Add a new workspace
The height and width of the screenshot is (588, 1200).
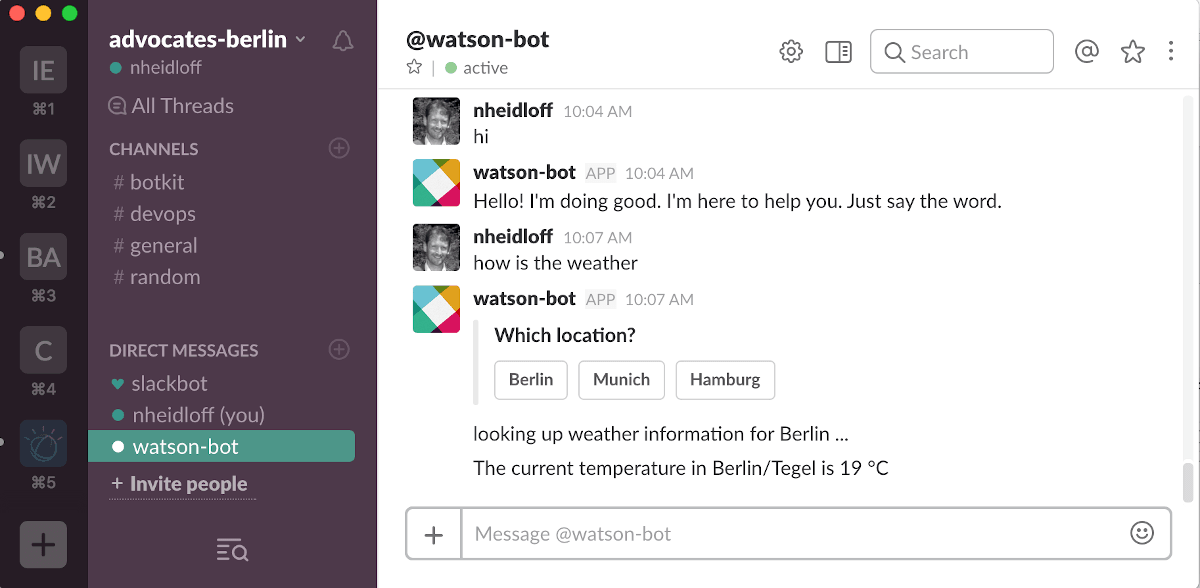[x=43, y=545]
